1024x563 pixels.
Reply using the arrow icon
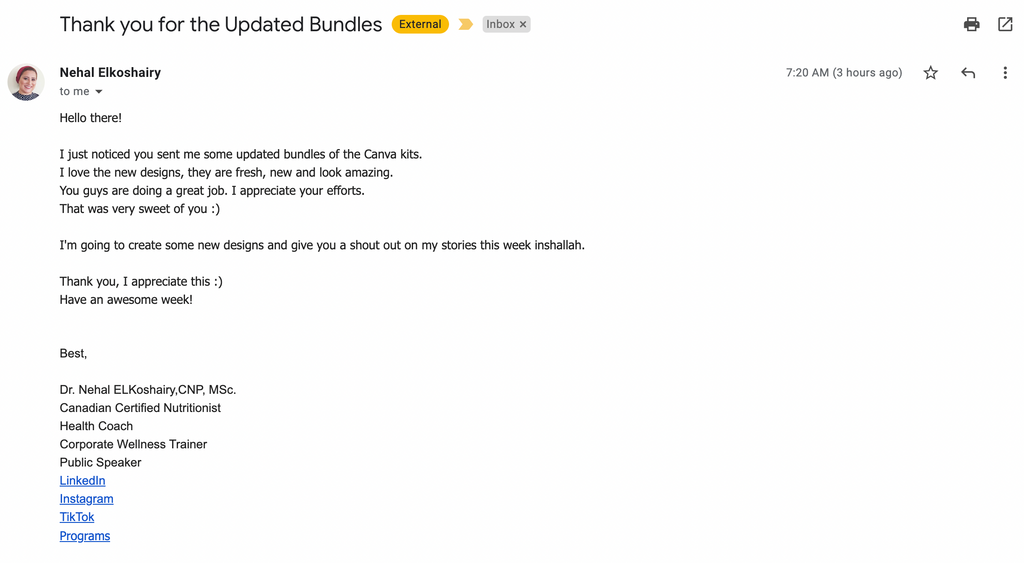[968, 72]
